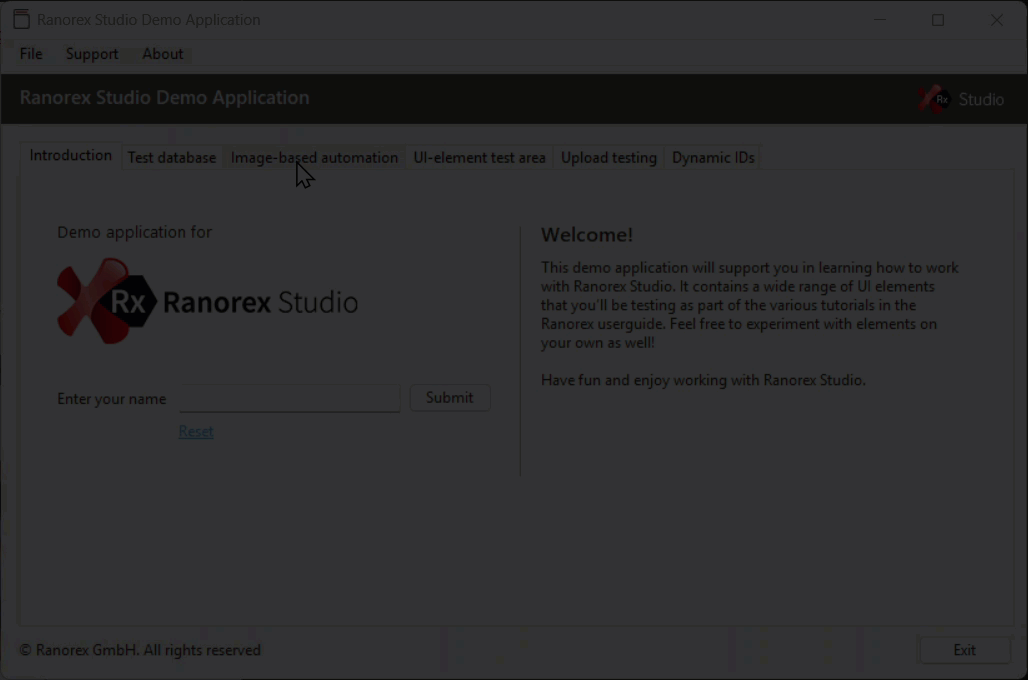This screenshot has width=1028, height=680.
Task: Click the 'Demo application for' label
Action: tap(134, 232)
